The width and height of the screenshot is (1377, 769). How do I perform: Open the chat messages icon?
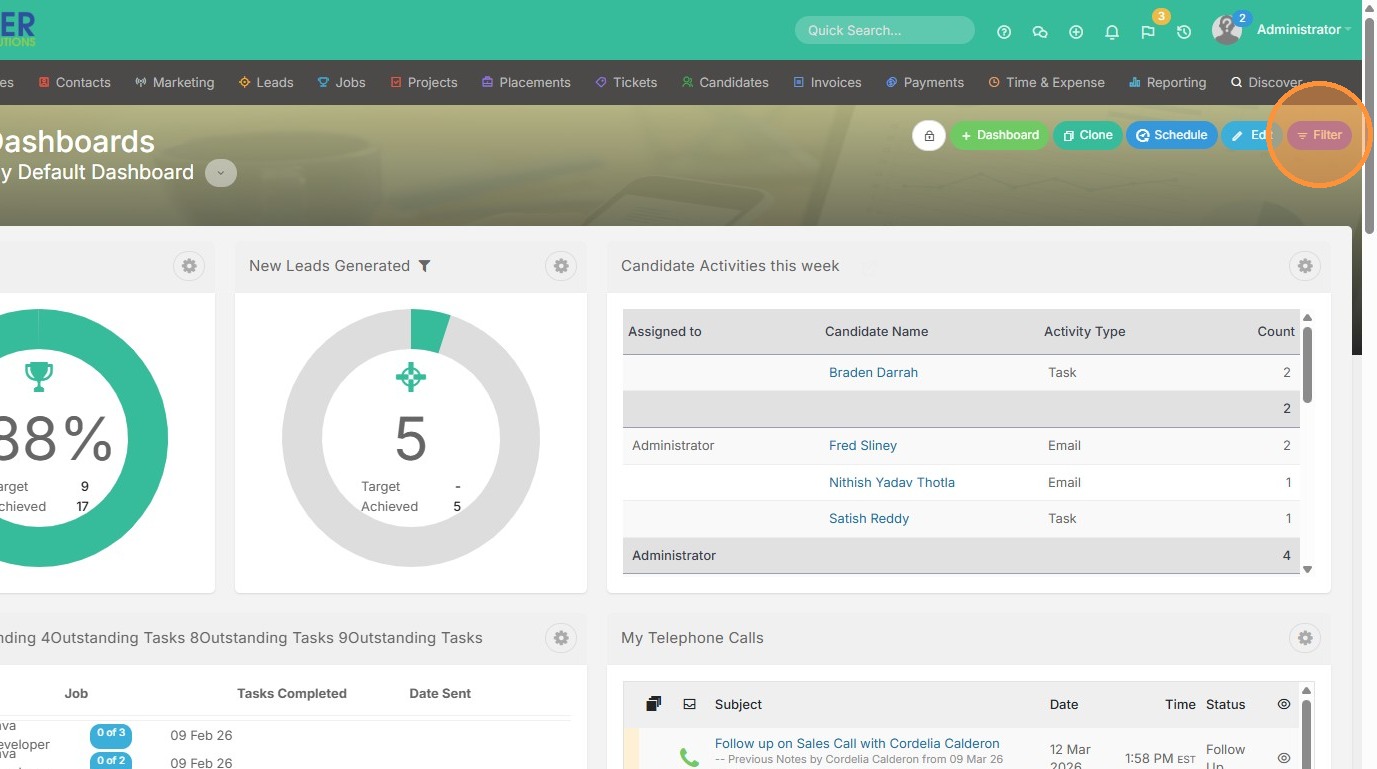point(1040,32)
